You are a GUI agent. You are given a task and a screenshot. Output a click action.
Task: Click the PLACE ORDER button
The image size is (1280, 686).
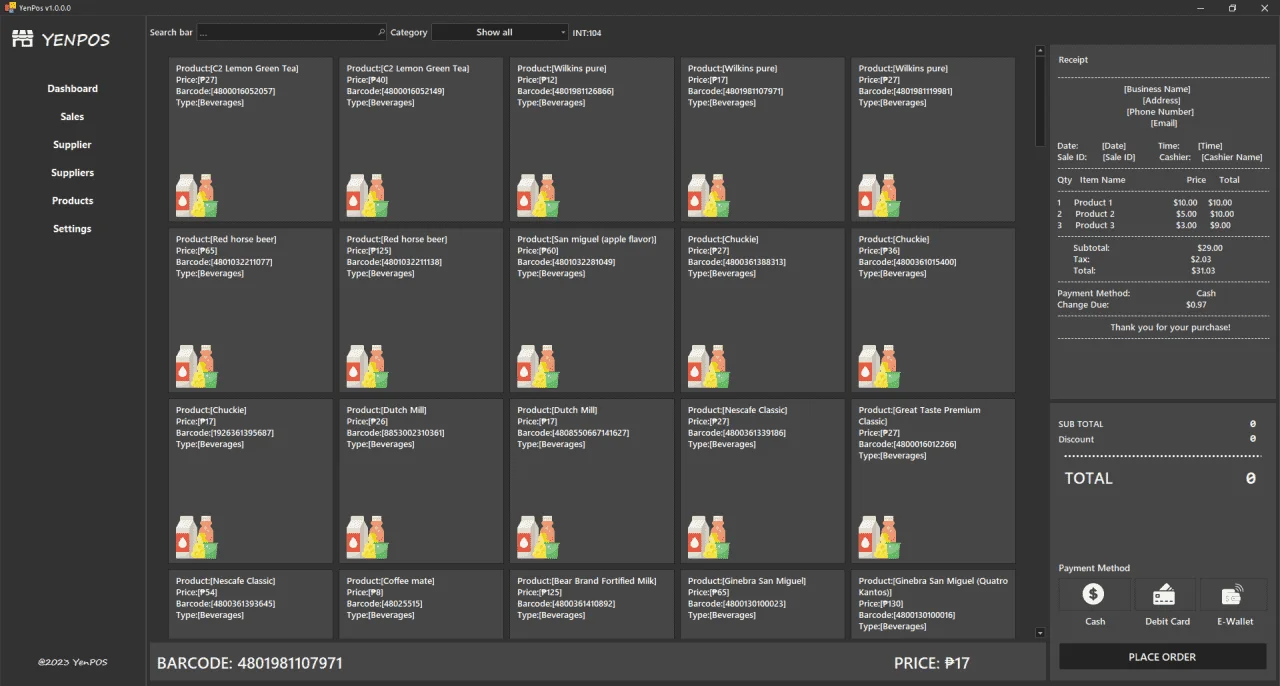pos(1162,657)
